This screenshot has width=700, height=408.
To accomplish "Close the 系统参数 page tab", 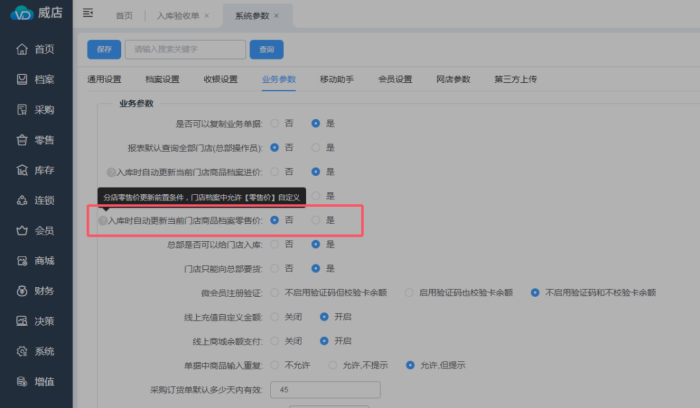I will [x=276, y=16].
